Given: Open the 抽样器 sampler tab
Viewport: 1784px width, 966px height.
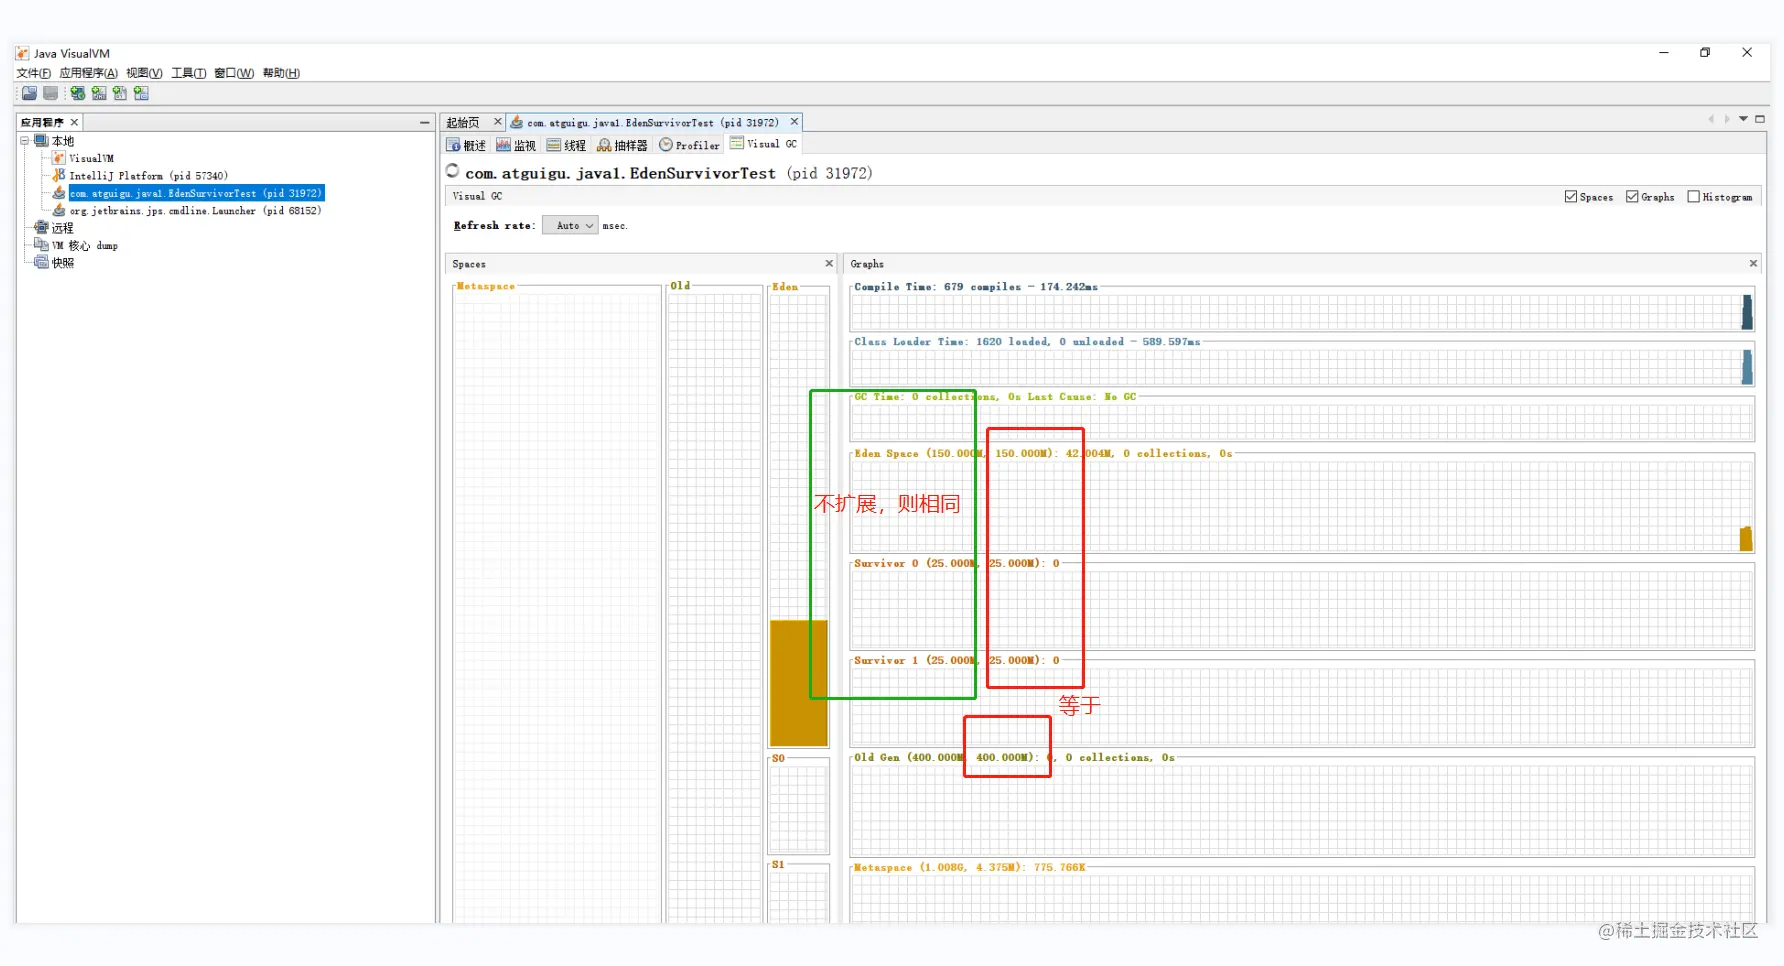Looking at the screenshot, I should [622, 145].
